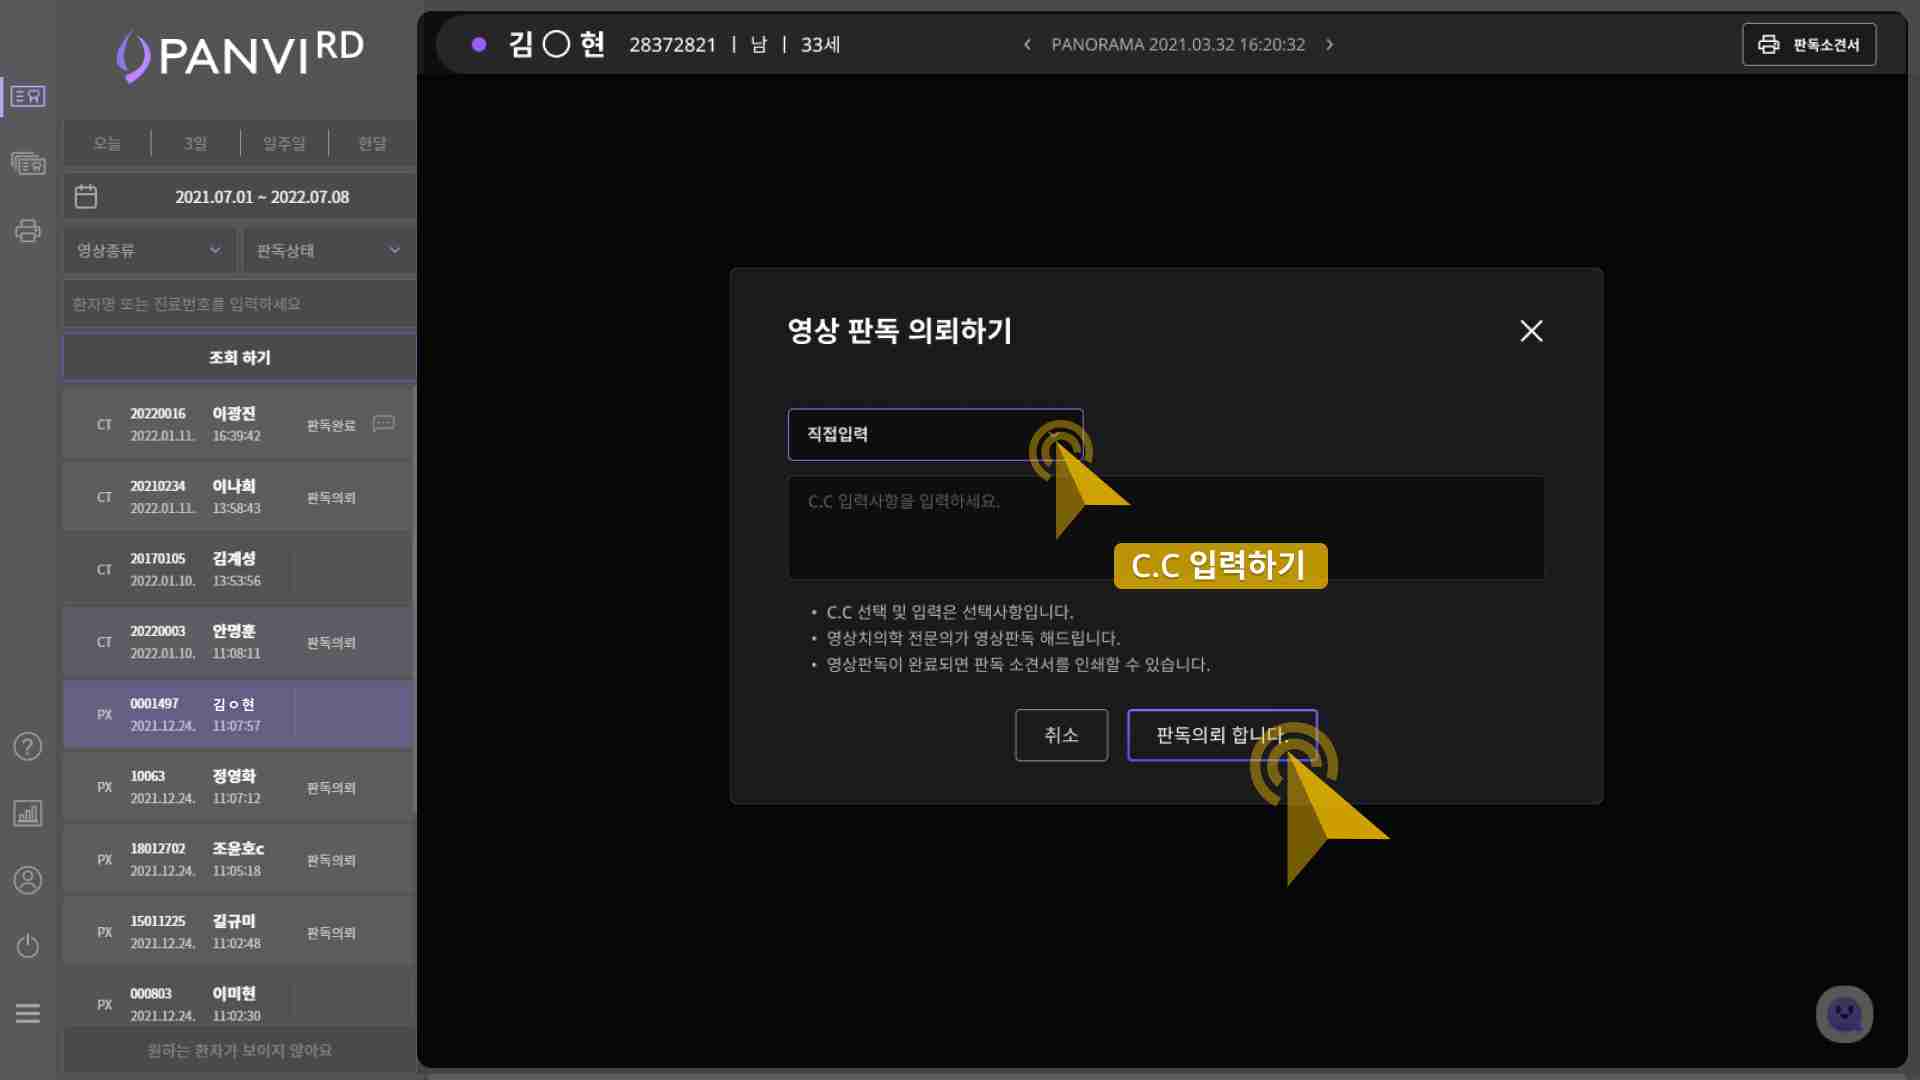Click the printer icon in the sidebar
Image resolution: width=1920 pixels, height=1080 pixels.
pyautogui.click(x=28, y=231)
